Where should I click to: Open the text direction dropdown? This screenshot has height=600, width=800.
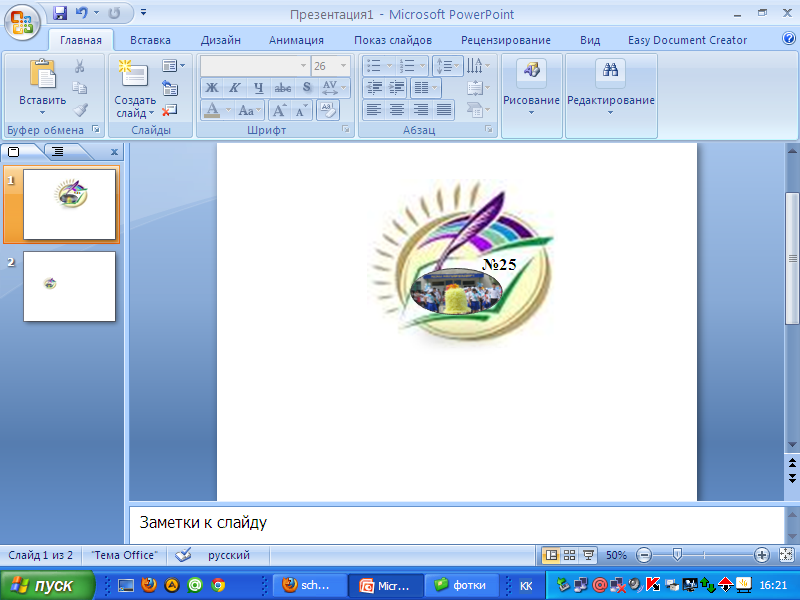[478, 66]
